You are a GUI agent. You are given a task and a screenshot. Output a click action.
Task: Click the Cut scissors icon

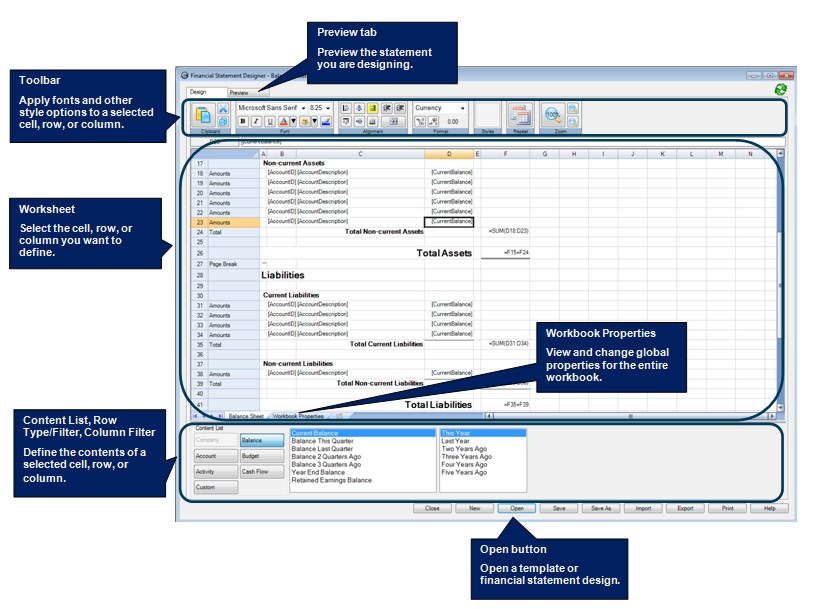coord(223,108)
